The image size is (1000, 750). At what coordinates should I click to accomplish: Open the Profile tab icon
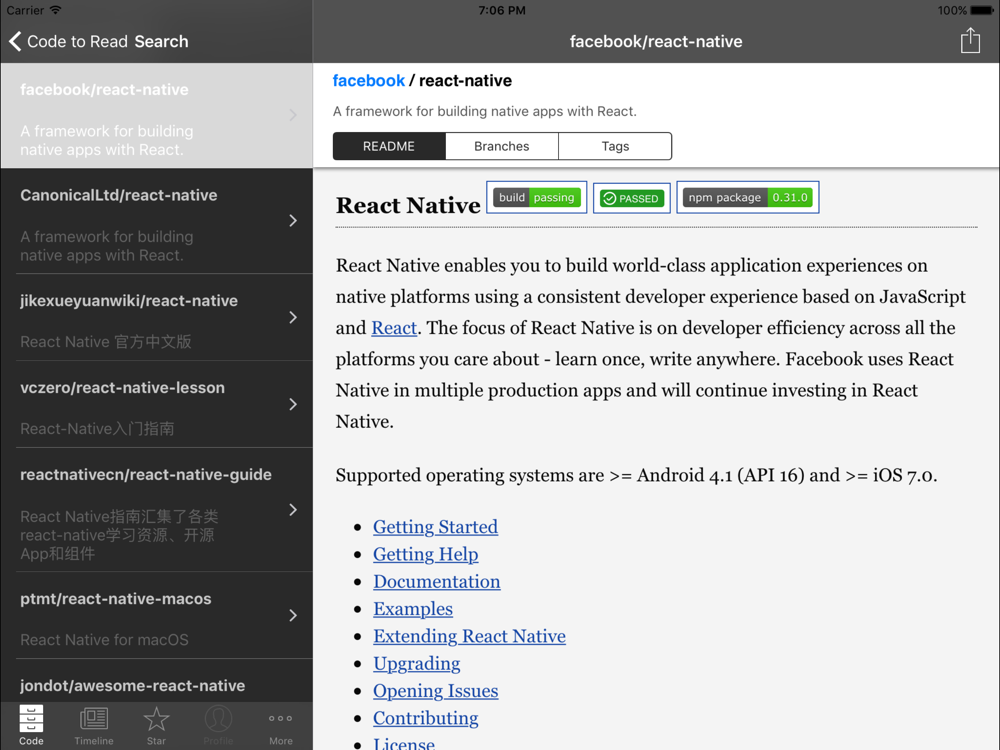coord(218,724)
